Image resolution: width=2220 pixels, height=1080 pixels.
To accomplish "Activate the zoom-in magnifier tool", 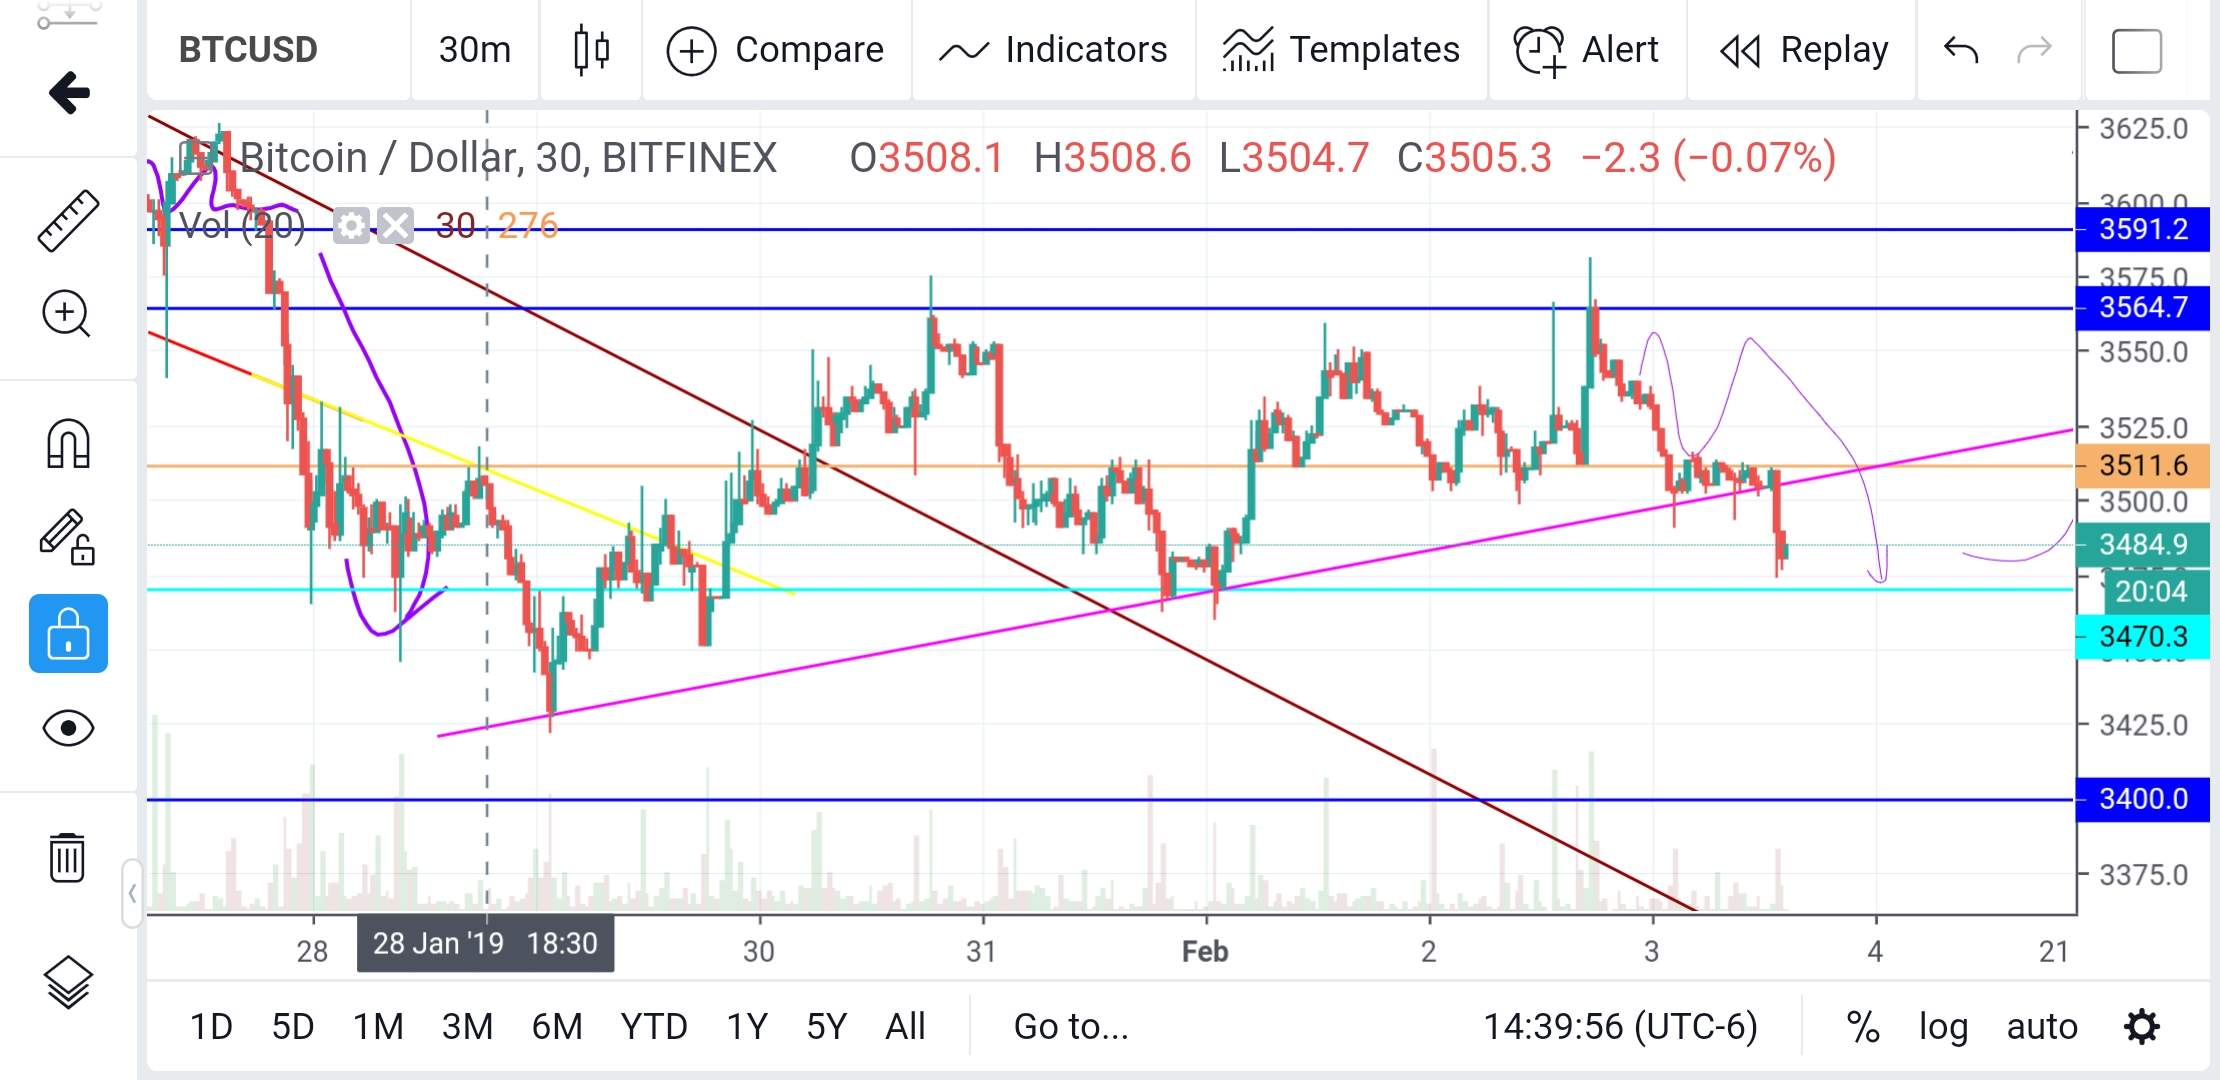I will coord(66,314).
